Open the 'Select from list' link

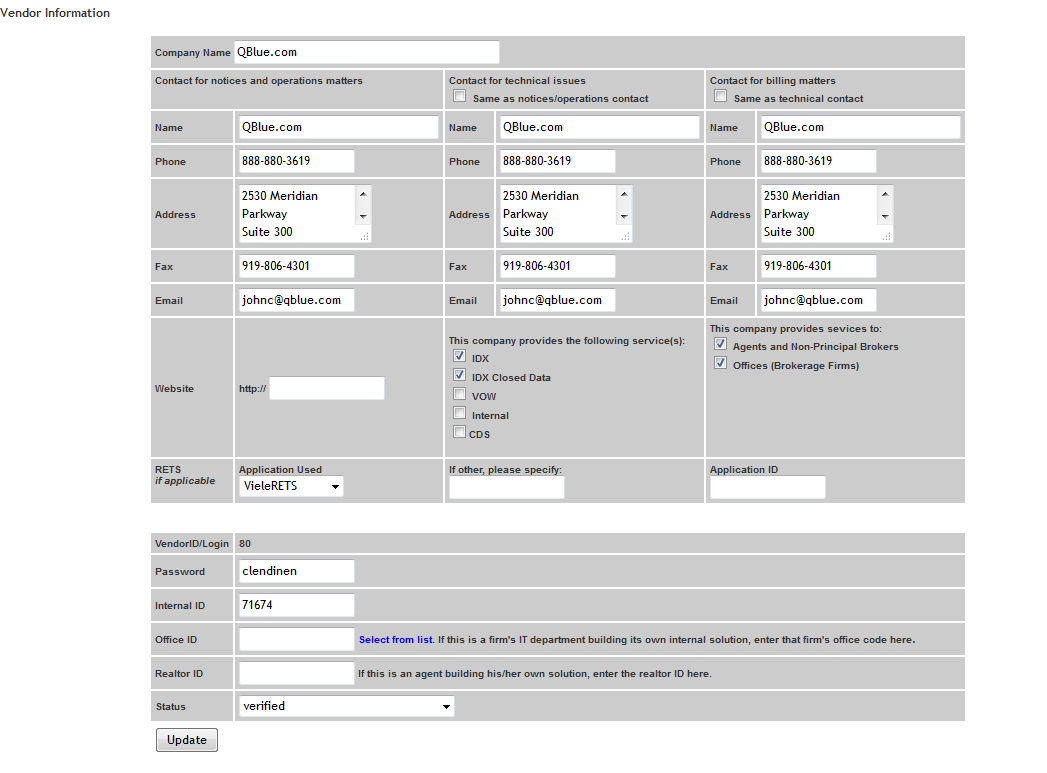(x=396, y=640)
